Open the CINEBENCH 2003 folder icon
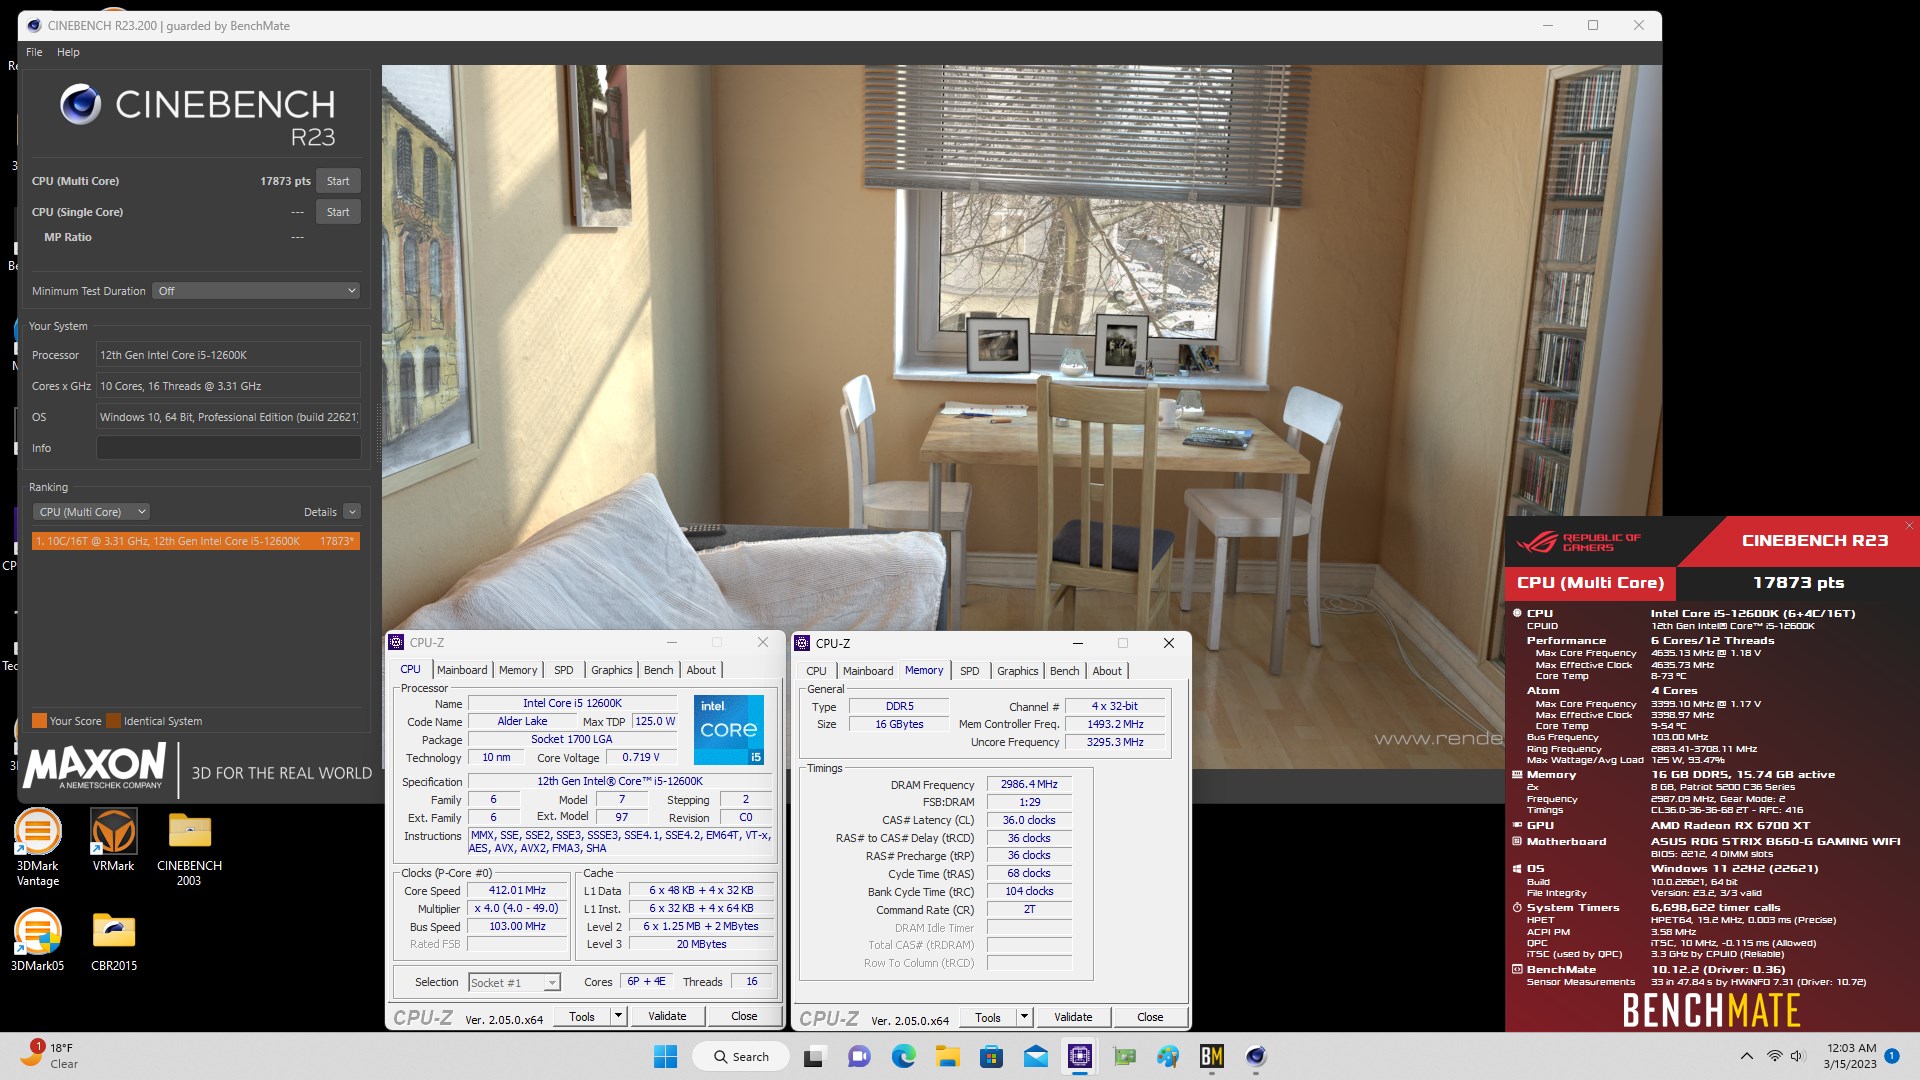The width and height of the screenshot is (1920, 1080). point(189,847)
